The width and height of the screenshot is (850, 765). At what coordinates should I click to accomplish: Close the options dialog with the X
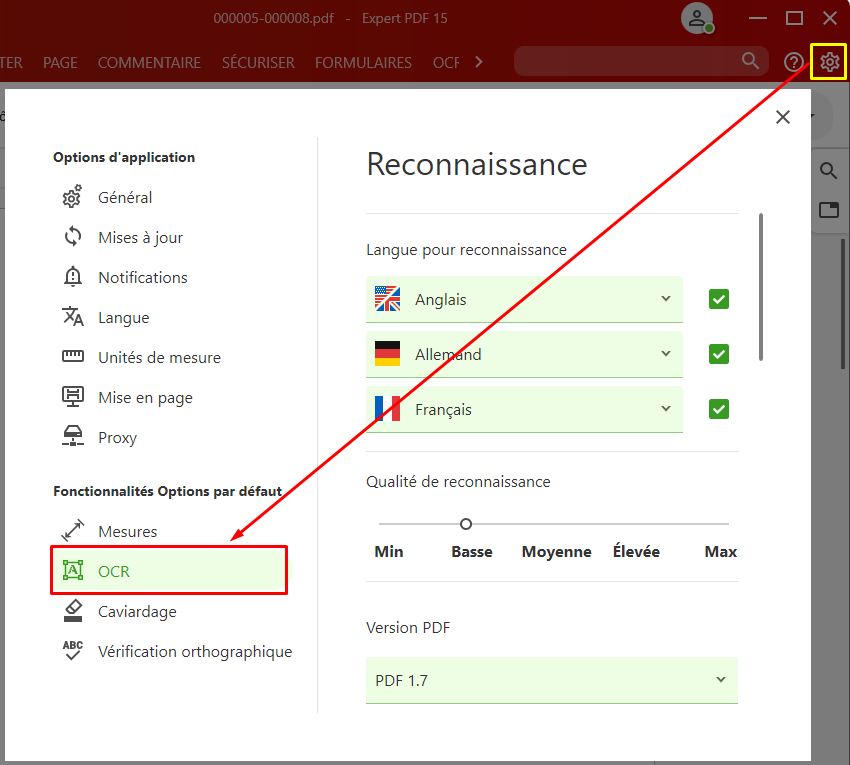[782, 117]
